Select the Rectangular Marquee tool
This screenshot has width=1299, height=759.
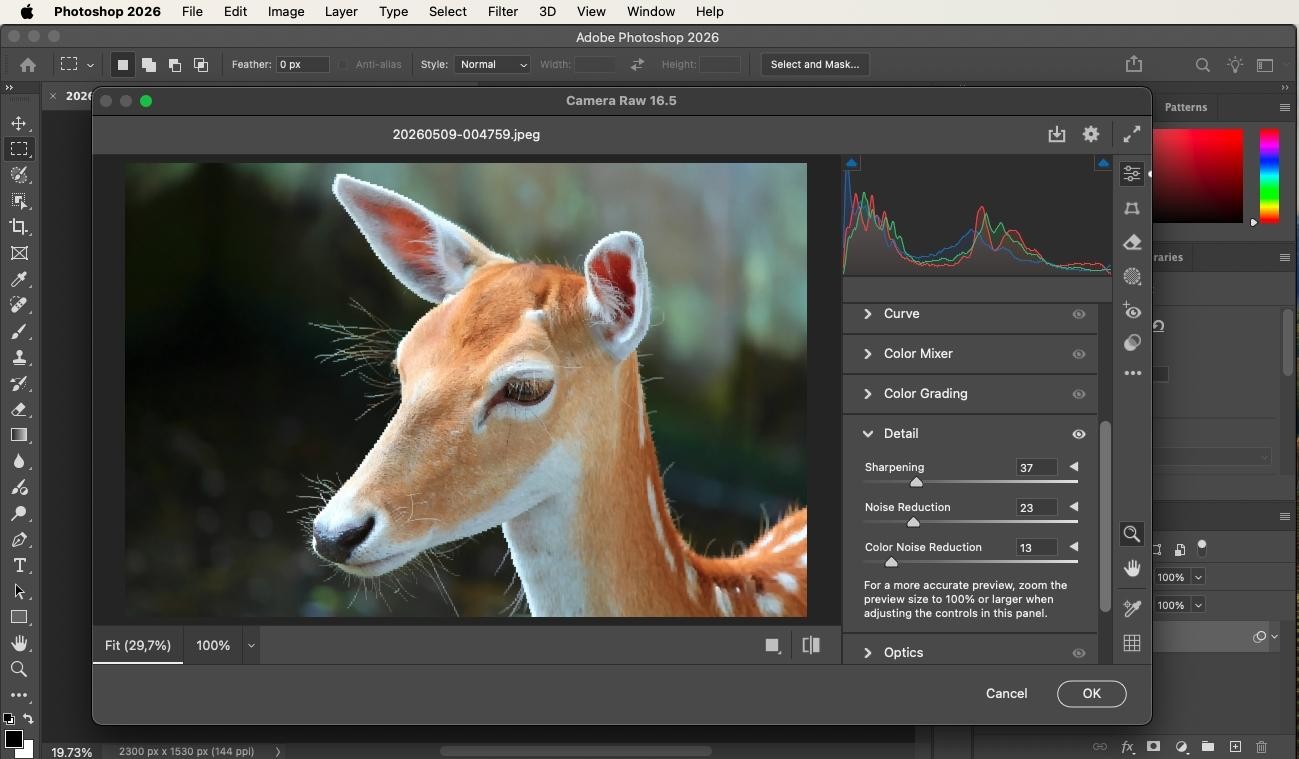[19, 149]
